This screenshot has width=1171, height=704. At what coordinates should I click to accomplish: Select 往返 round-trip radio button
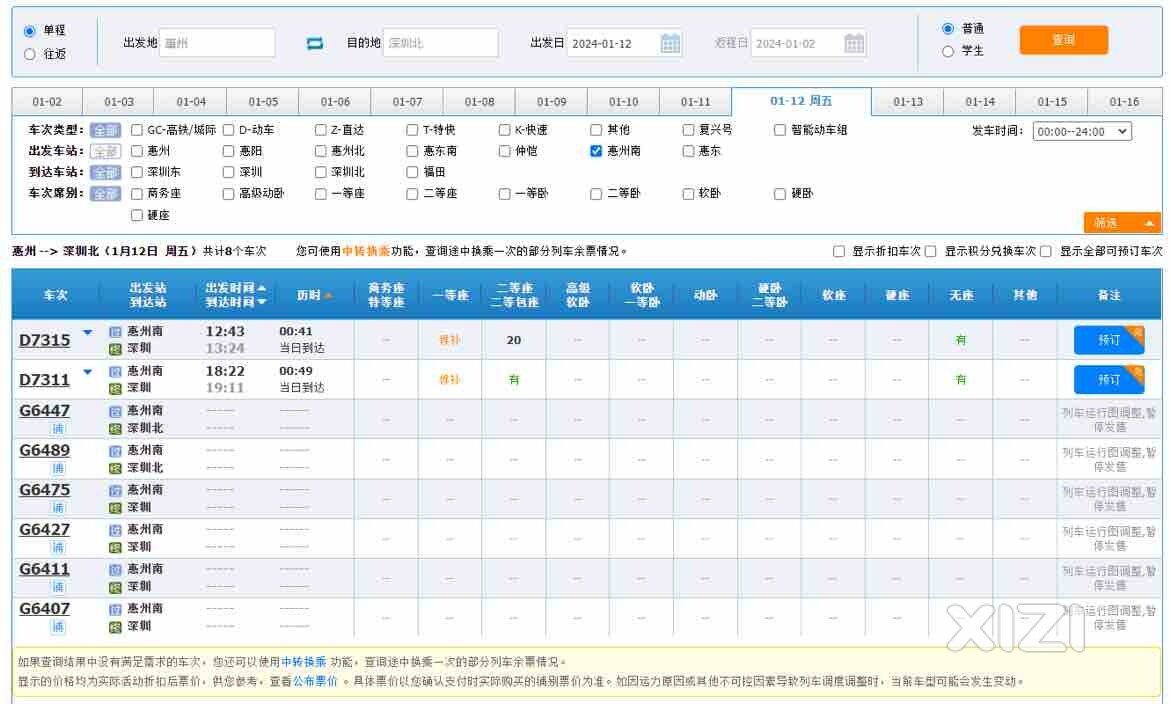tap(30, 54)
